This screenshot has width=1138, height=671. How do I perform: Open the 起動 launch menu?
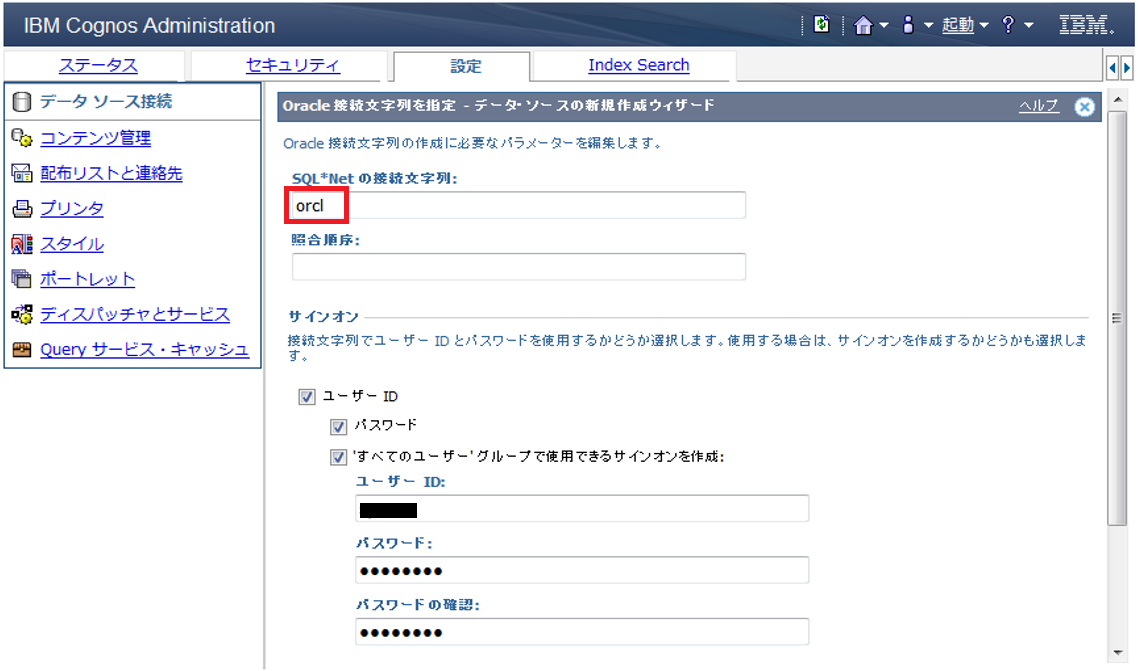tap(958, 25)
